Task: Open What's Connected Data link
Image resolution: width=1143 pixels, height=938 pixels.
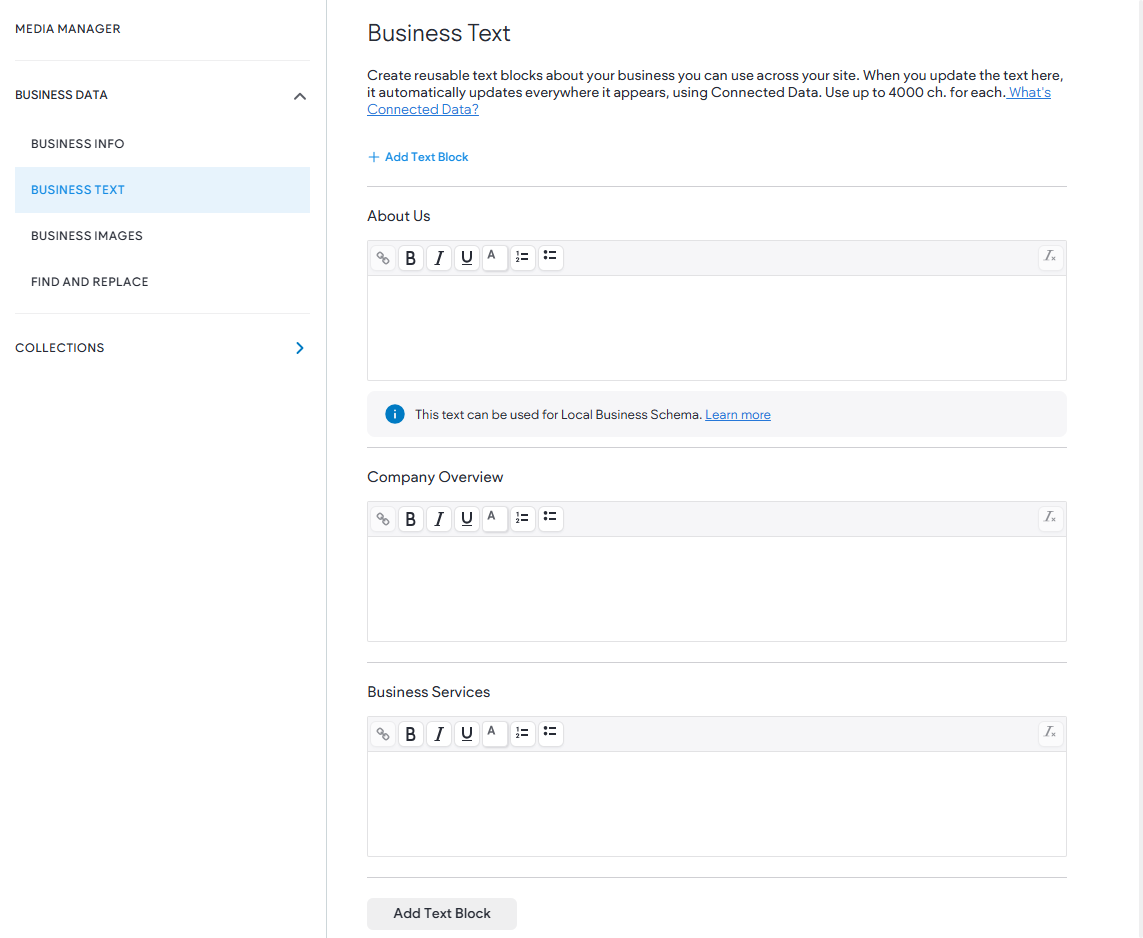Action: click(423, 109)
